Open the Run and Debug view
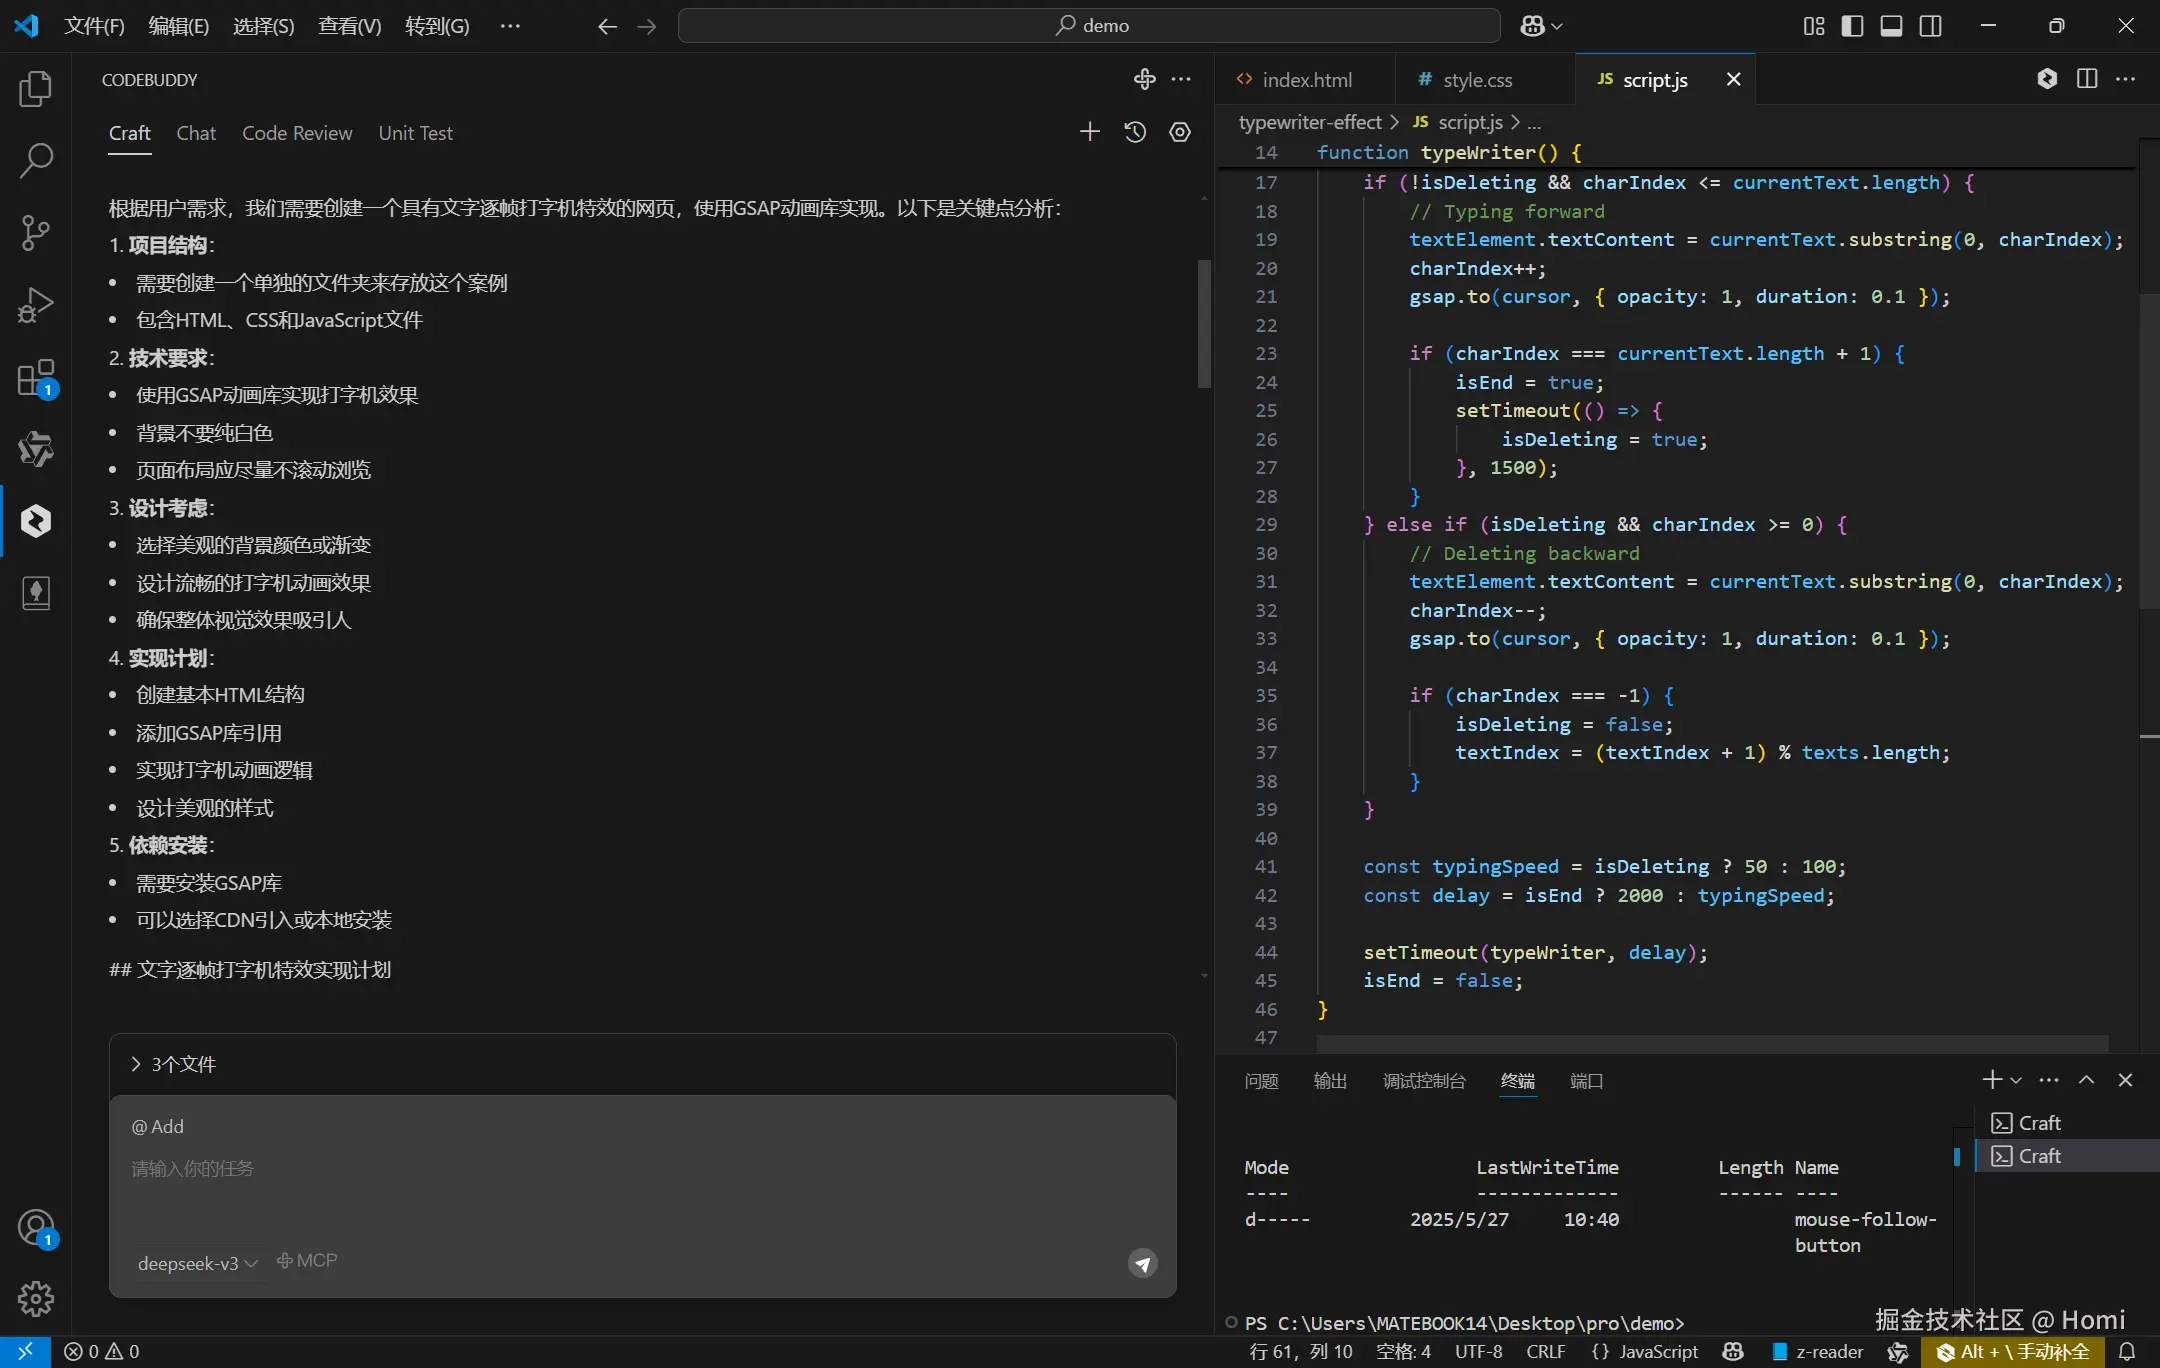Image resolution: width=2160 pixels, height=1368 pixels. point(36,305)
